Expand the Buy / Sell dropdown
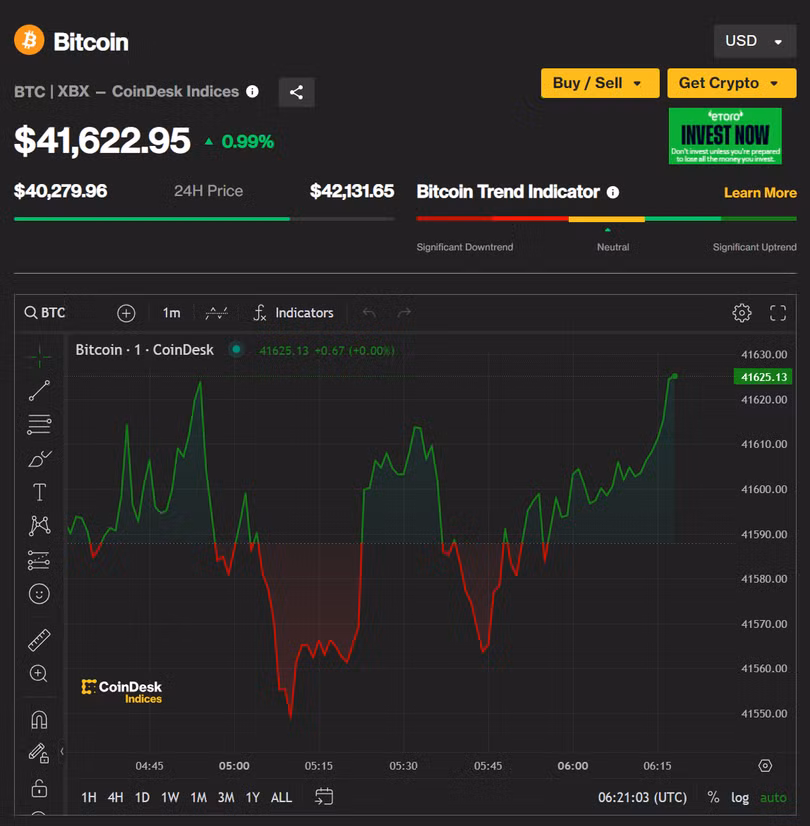The image size is (810, 826). (x=600, y=83)
